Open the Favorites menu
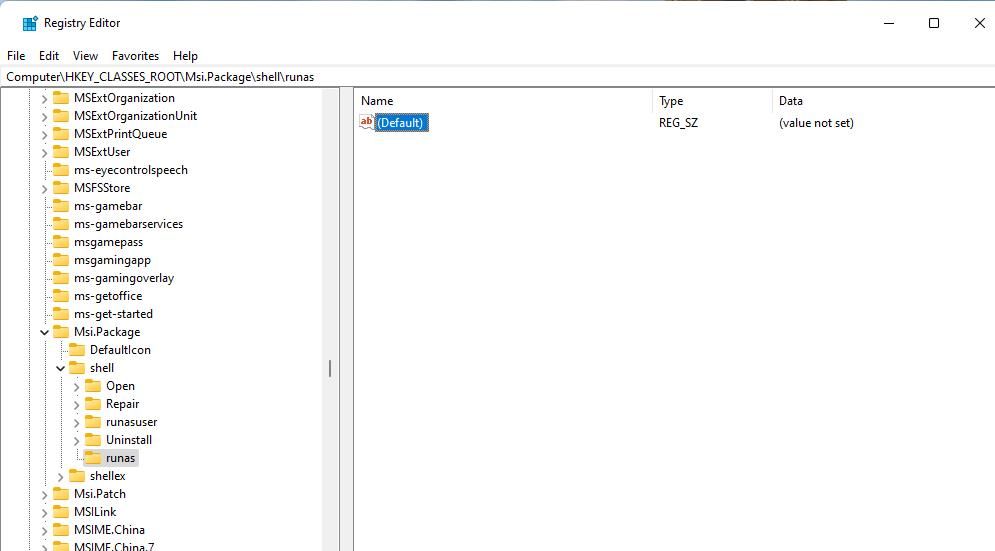 (135, 56)
